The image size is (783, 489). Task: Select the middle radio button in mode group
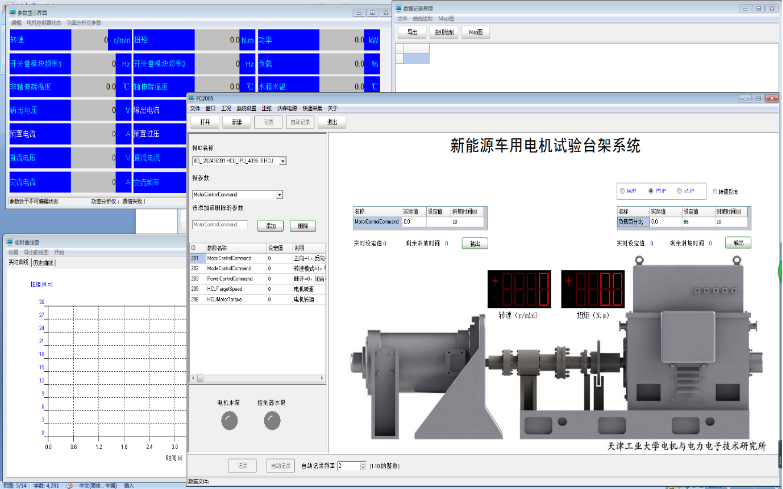651,190
